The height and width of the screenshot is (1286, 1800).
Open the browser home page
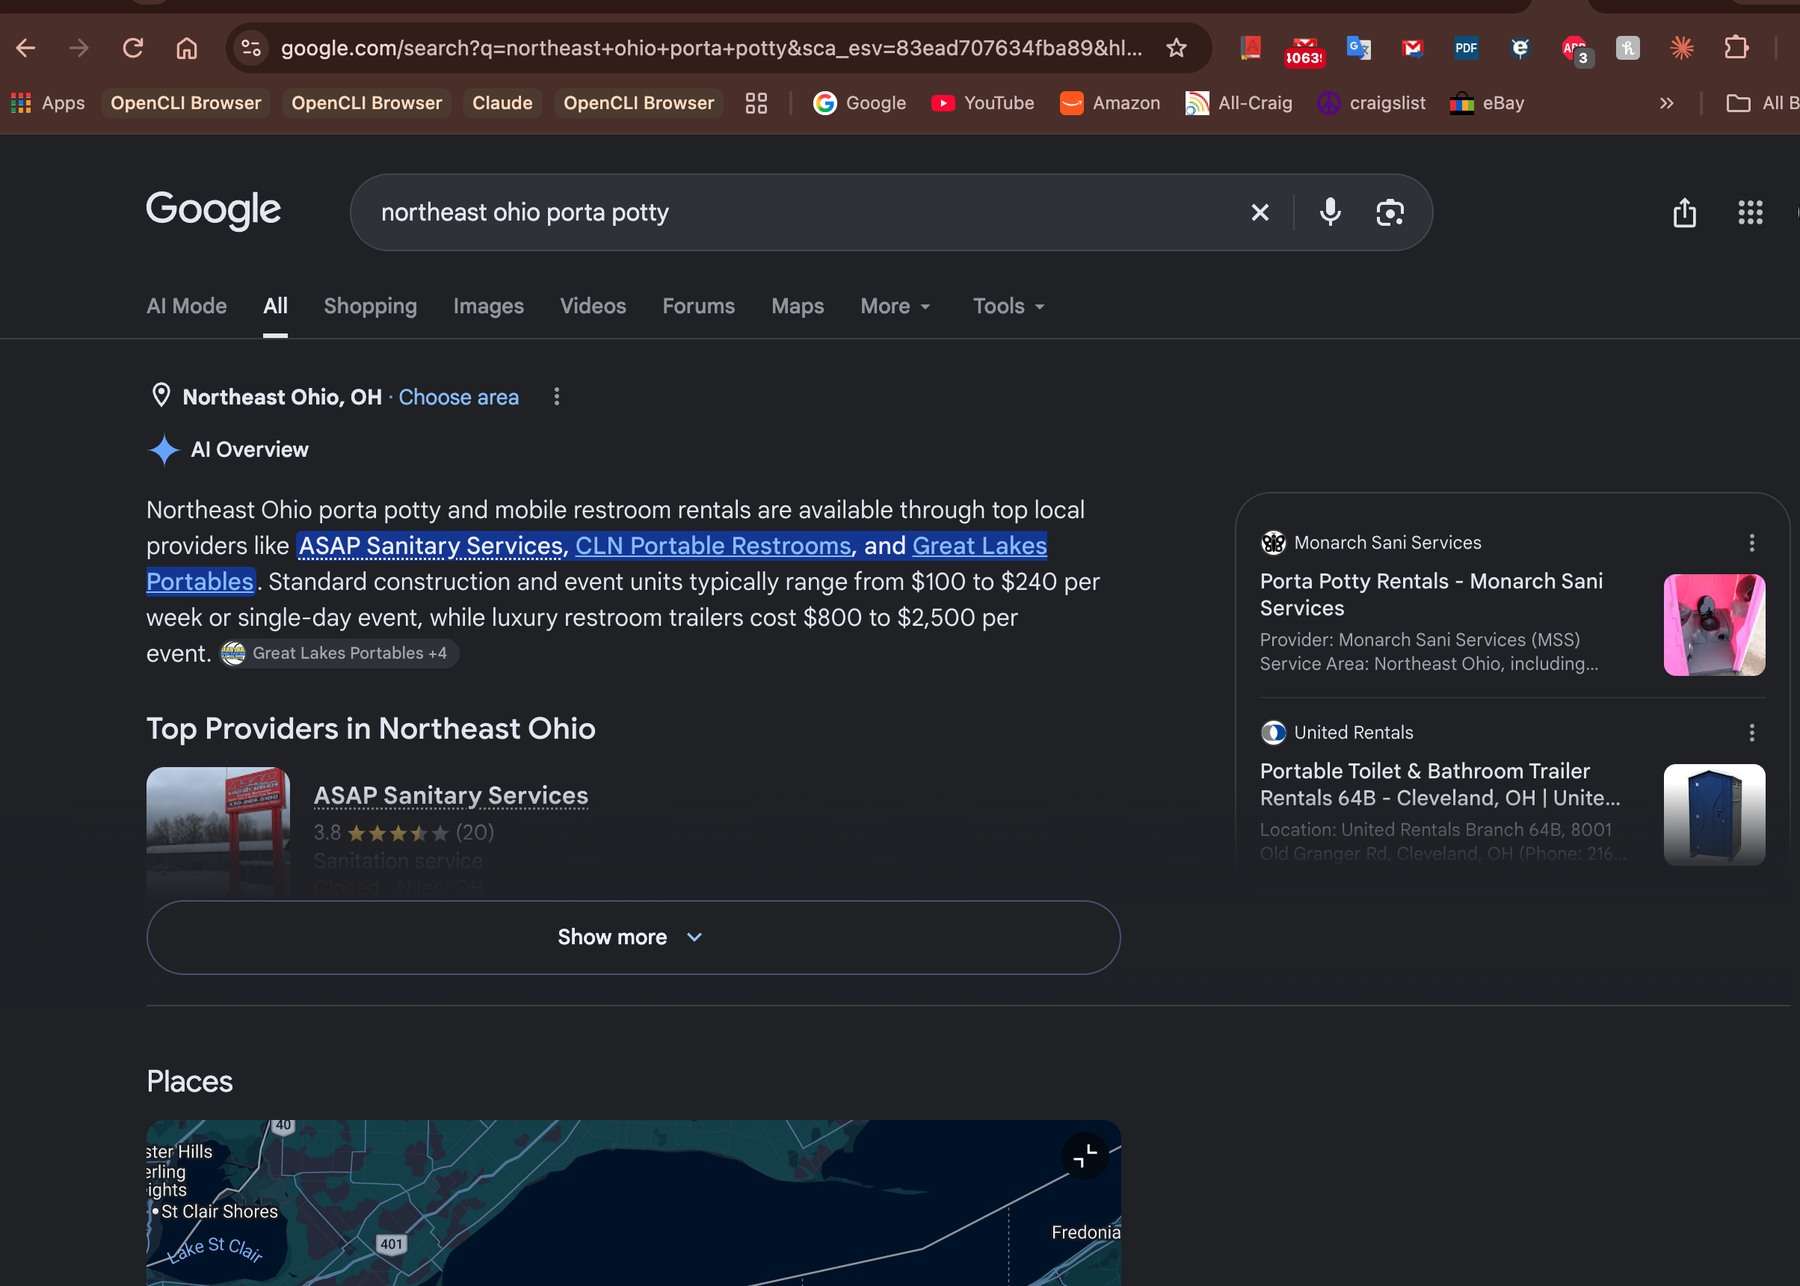click(x=187, y=48)
